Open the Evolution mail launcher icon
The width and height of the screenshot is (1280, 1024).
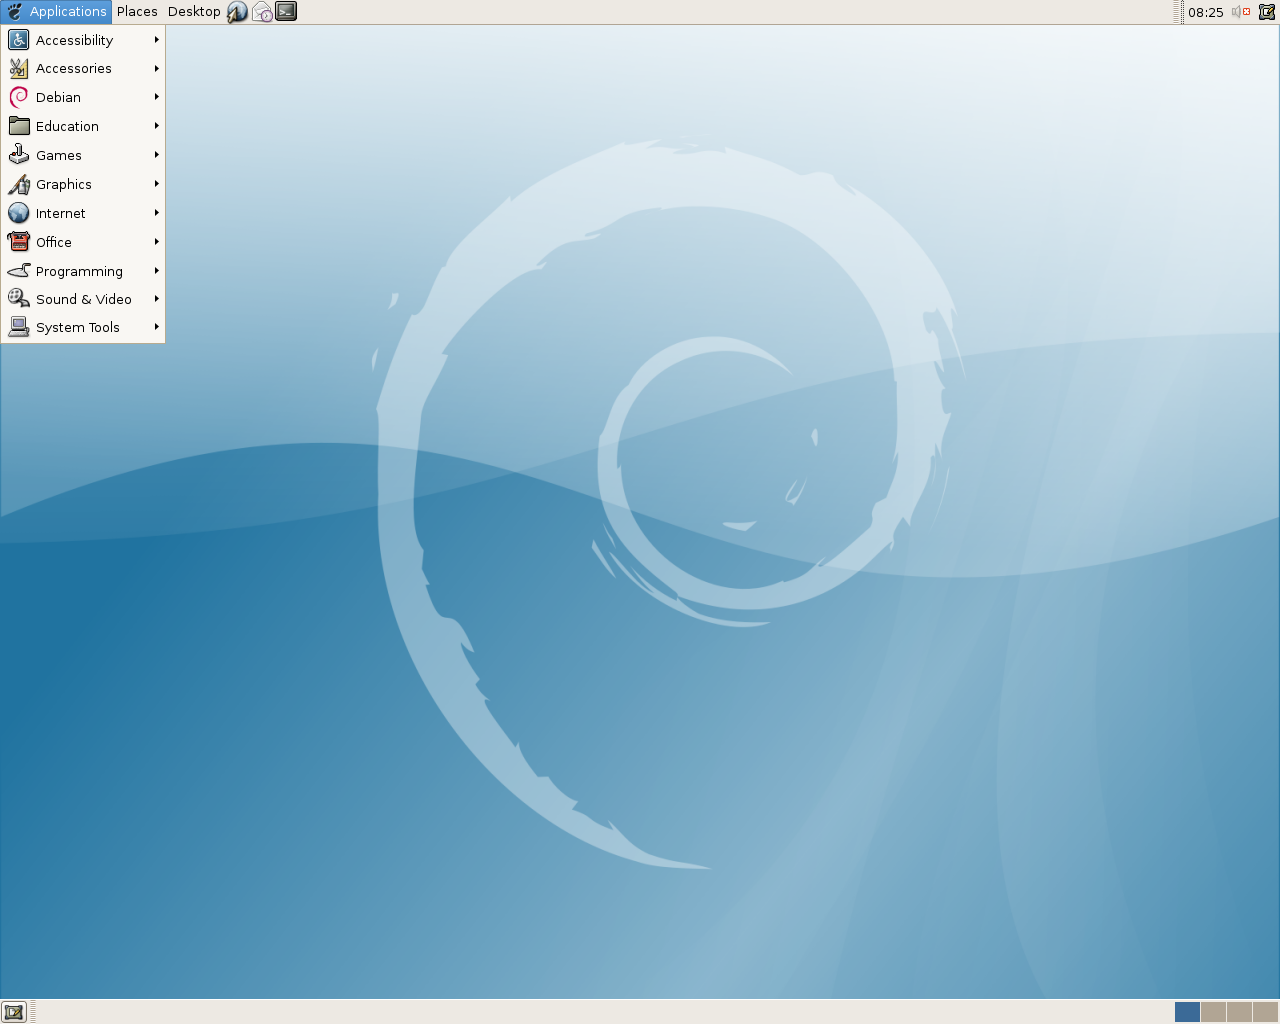point(262,12)
